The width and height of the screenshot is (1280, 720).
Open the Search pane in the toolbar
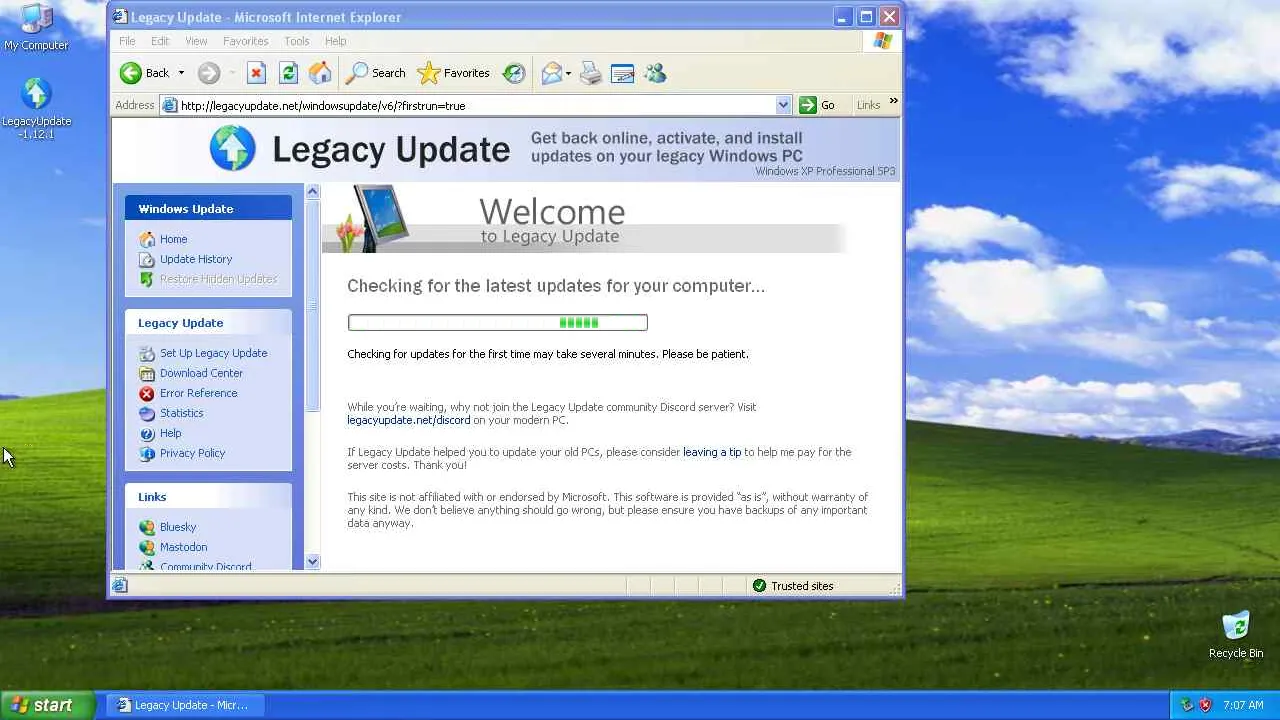point(376,73)
